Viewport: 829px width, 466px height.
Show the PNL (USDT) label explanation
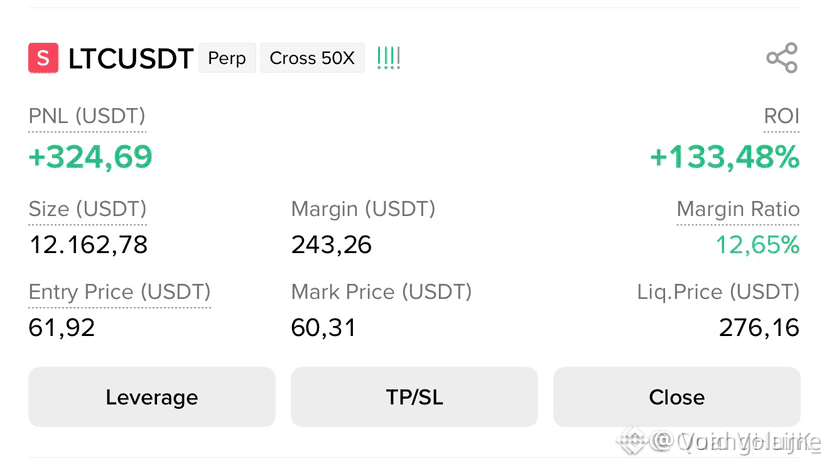(x=87, y=116)
